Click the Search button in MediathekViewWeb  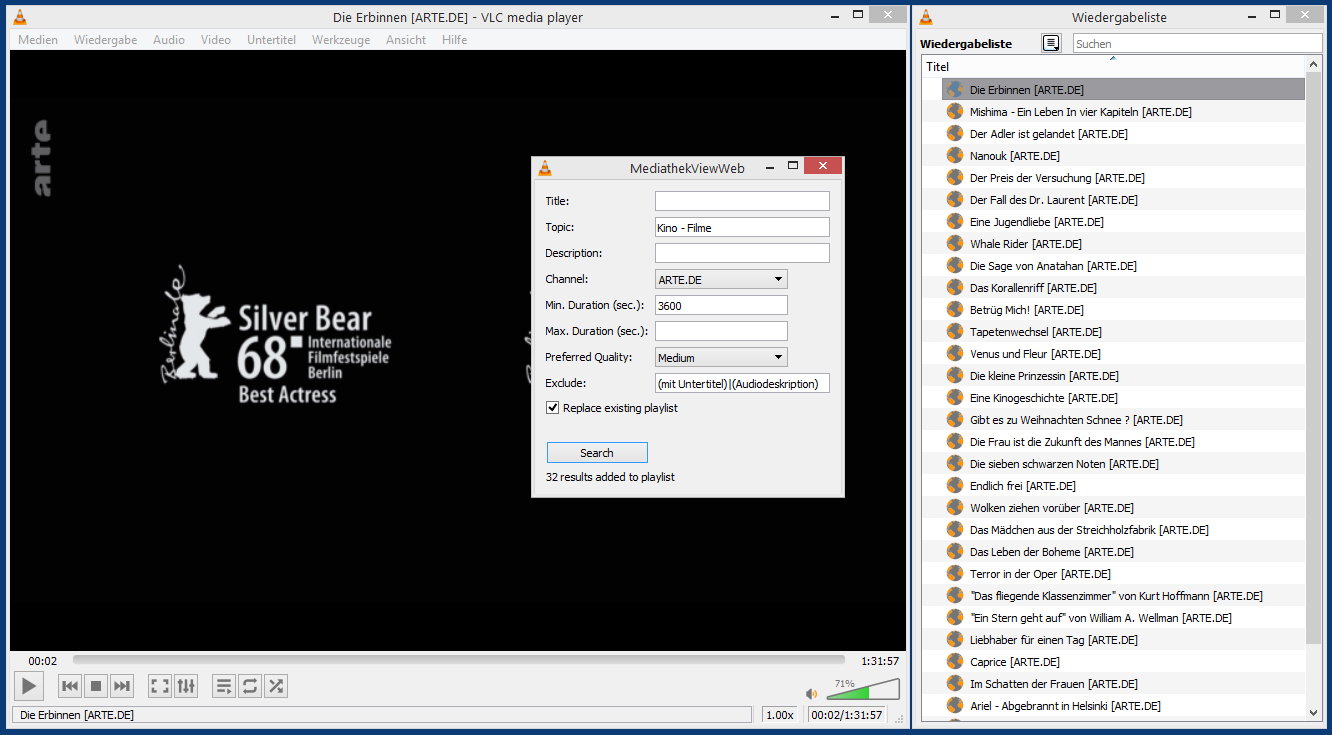tap(597, 453)
